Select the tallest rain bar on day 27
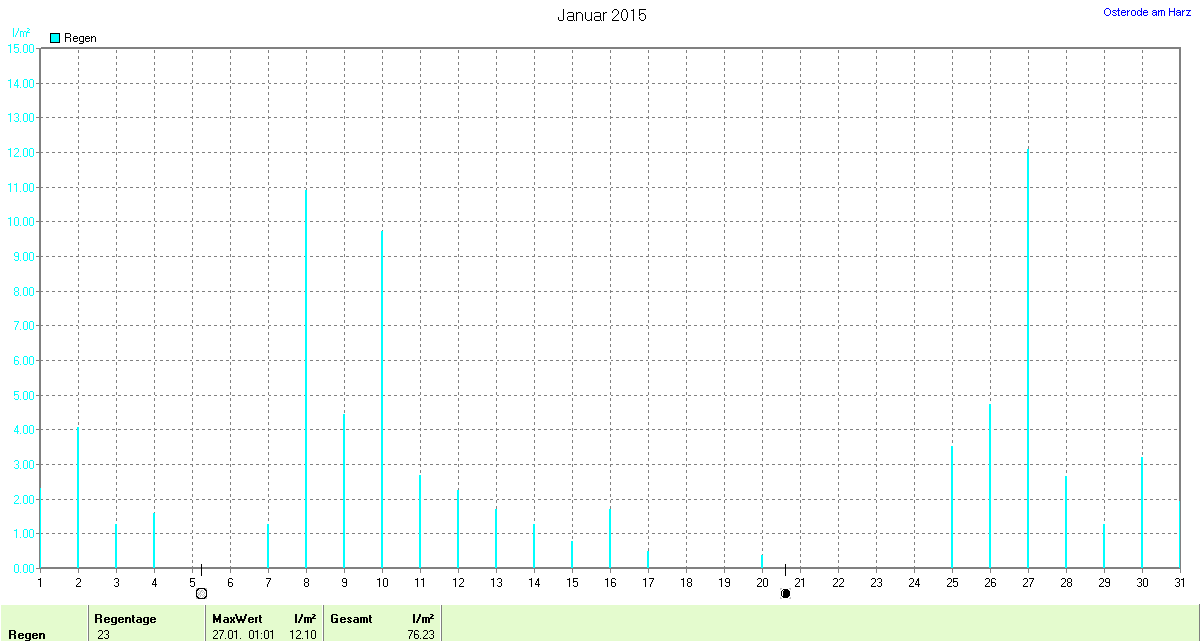Viewport: 1200px width, 641px height. 1028,358
